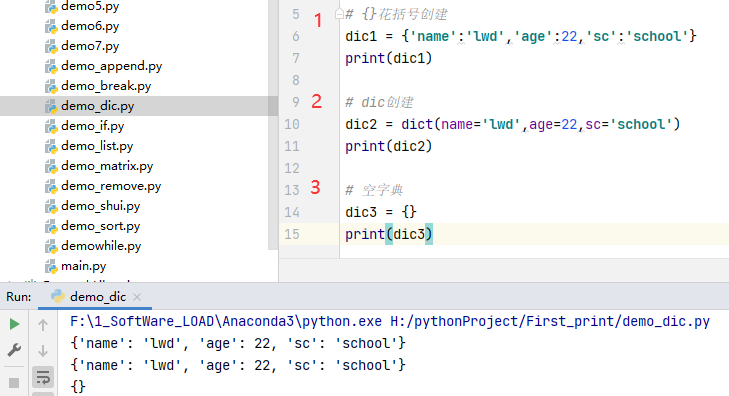Place cursor on dic2 = dict(...) line
This screenshot has height=396, width=729.
pyautogui.click(x=512, y=124)
